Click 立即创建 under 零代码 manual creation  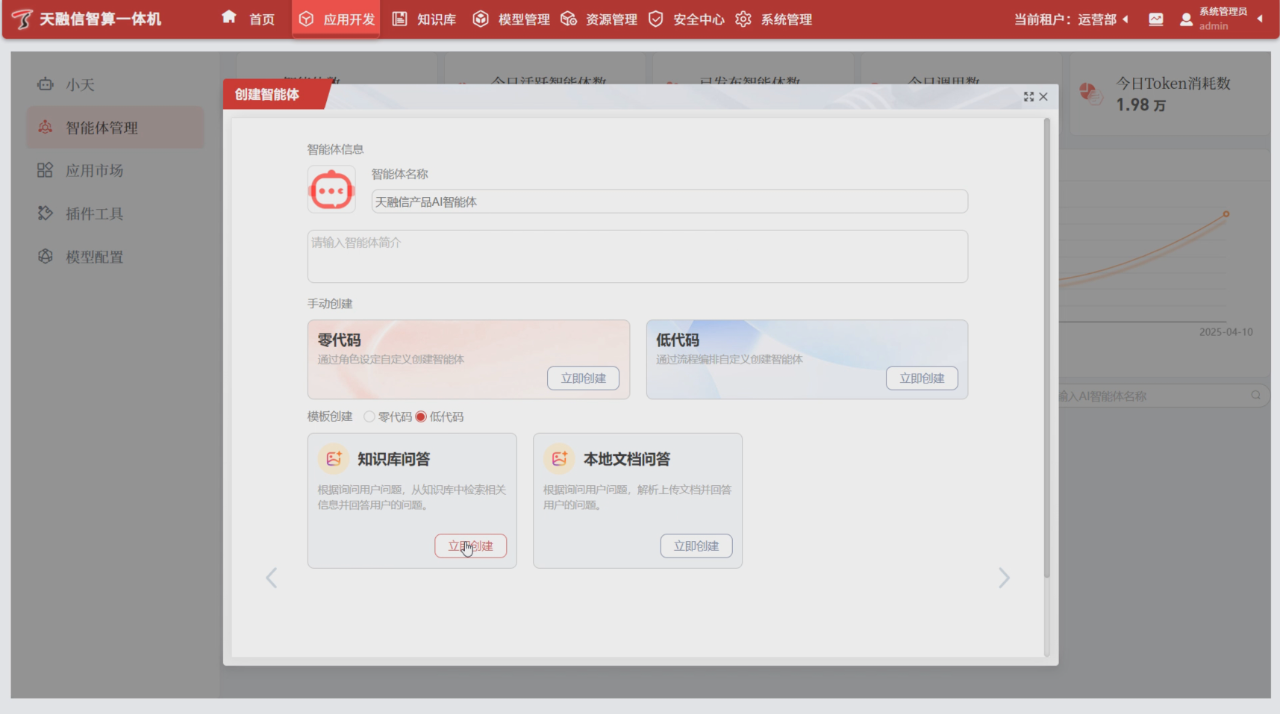click(583, 379)
